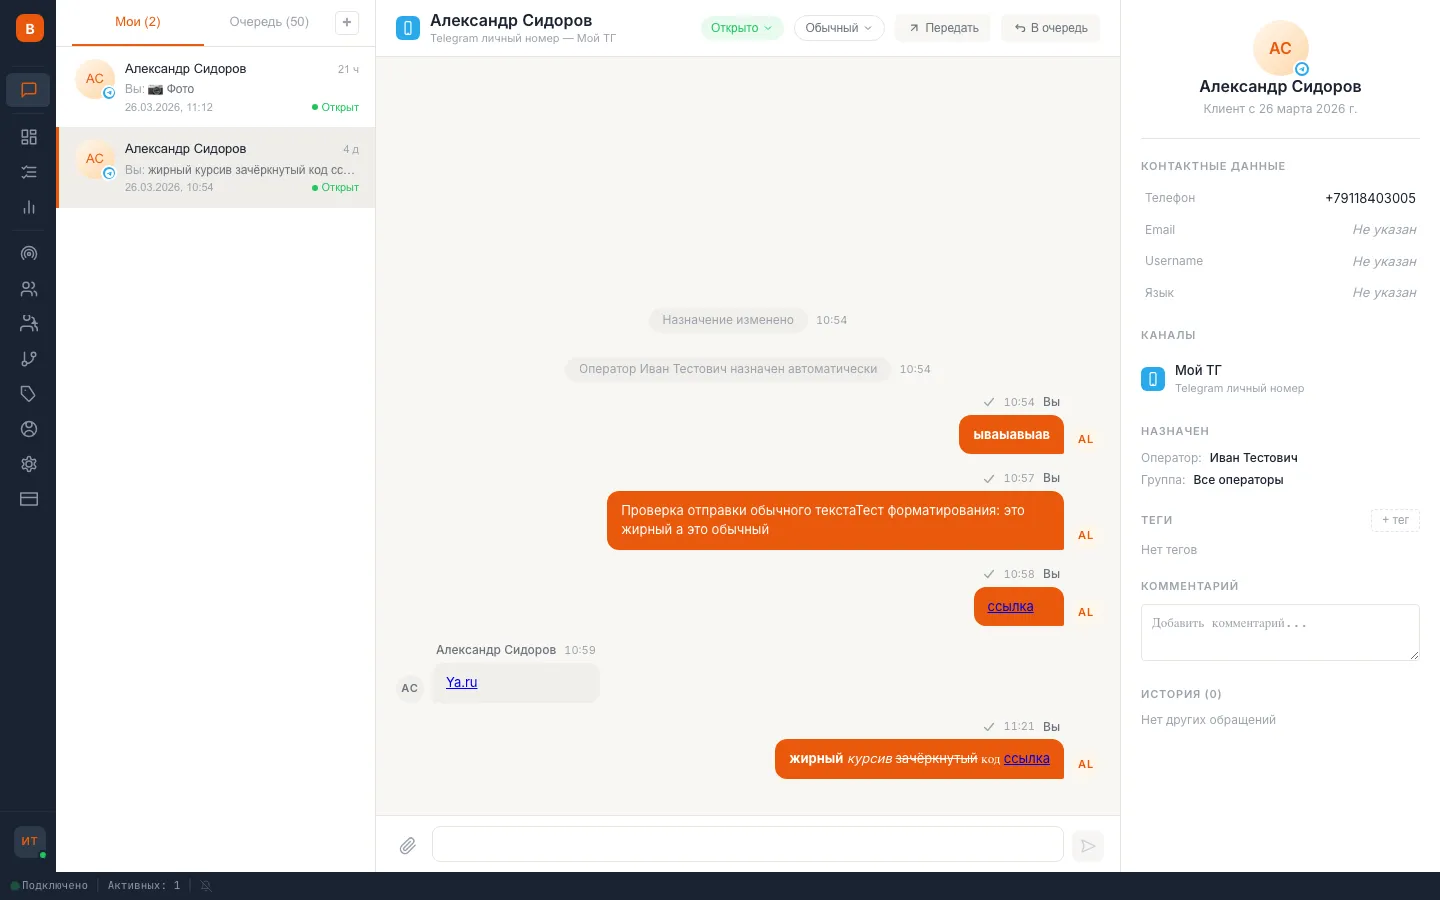Image resolution: width=1440 pixels, height=900 pixels.
Task: Click the Username Не указан value
Action: pyautogui.click(x=1384, y=261)
